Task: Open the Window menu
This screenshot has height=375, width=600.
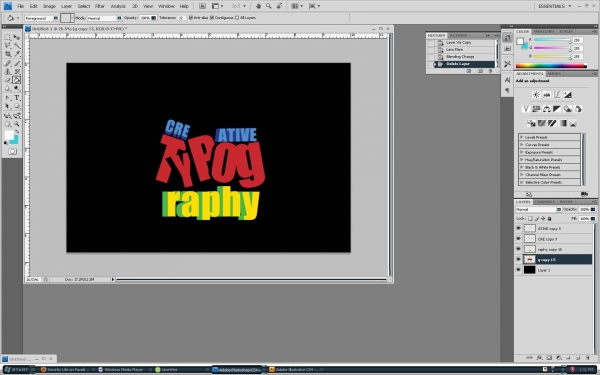Action: (166, 6)
